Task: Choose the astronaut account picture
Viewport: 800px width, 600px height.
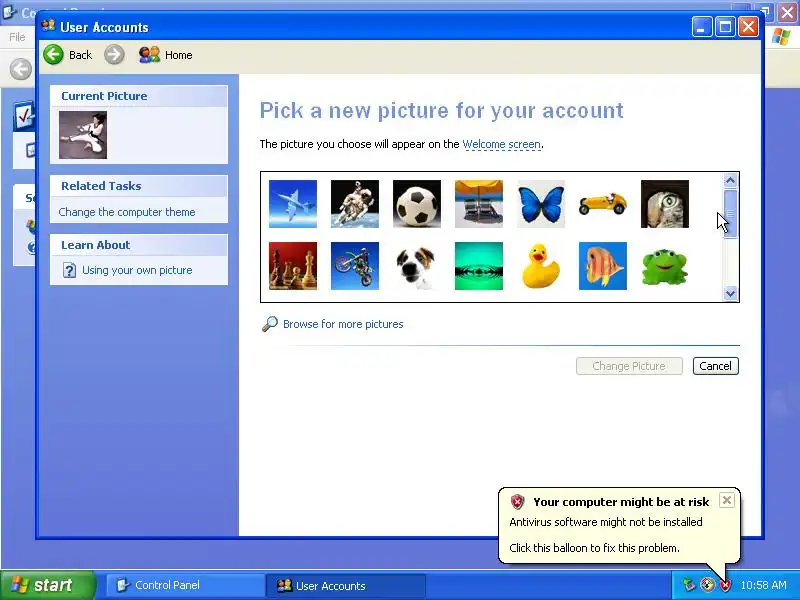Action: tap(355, 204)
